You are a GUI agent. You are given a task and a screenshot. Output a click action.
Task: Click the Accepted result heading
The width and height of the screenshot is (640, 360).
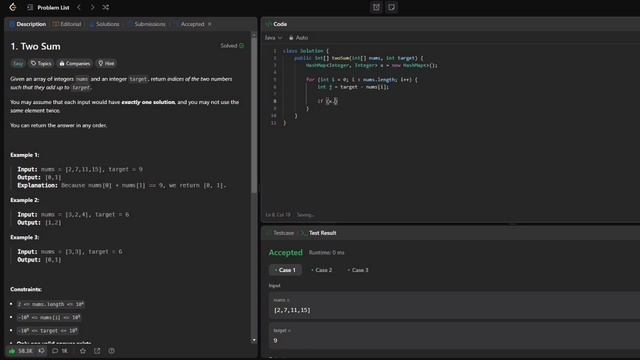coord(286,253)
